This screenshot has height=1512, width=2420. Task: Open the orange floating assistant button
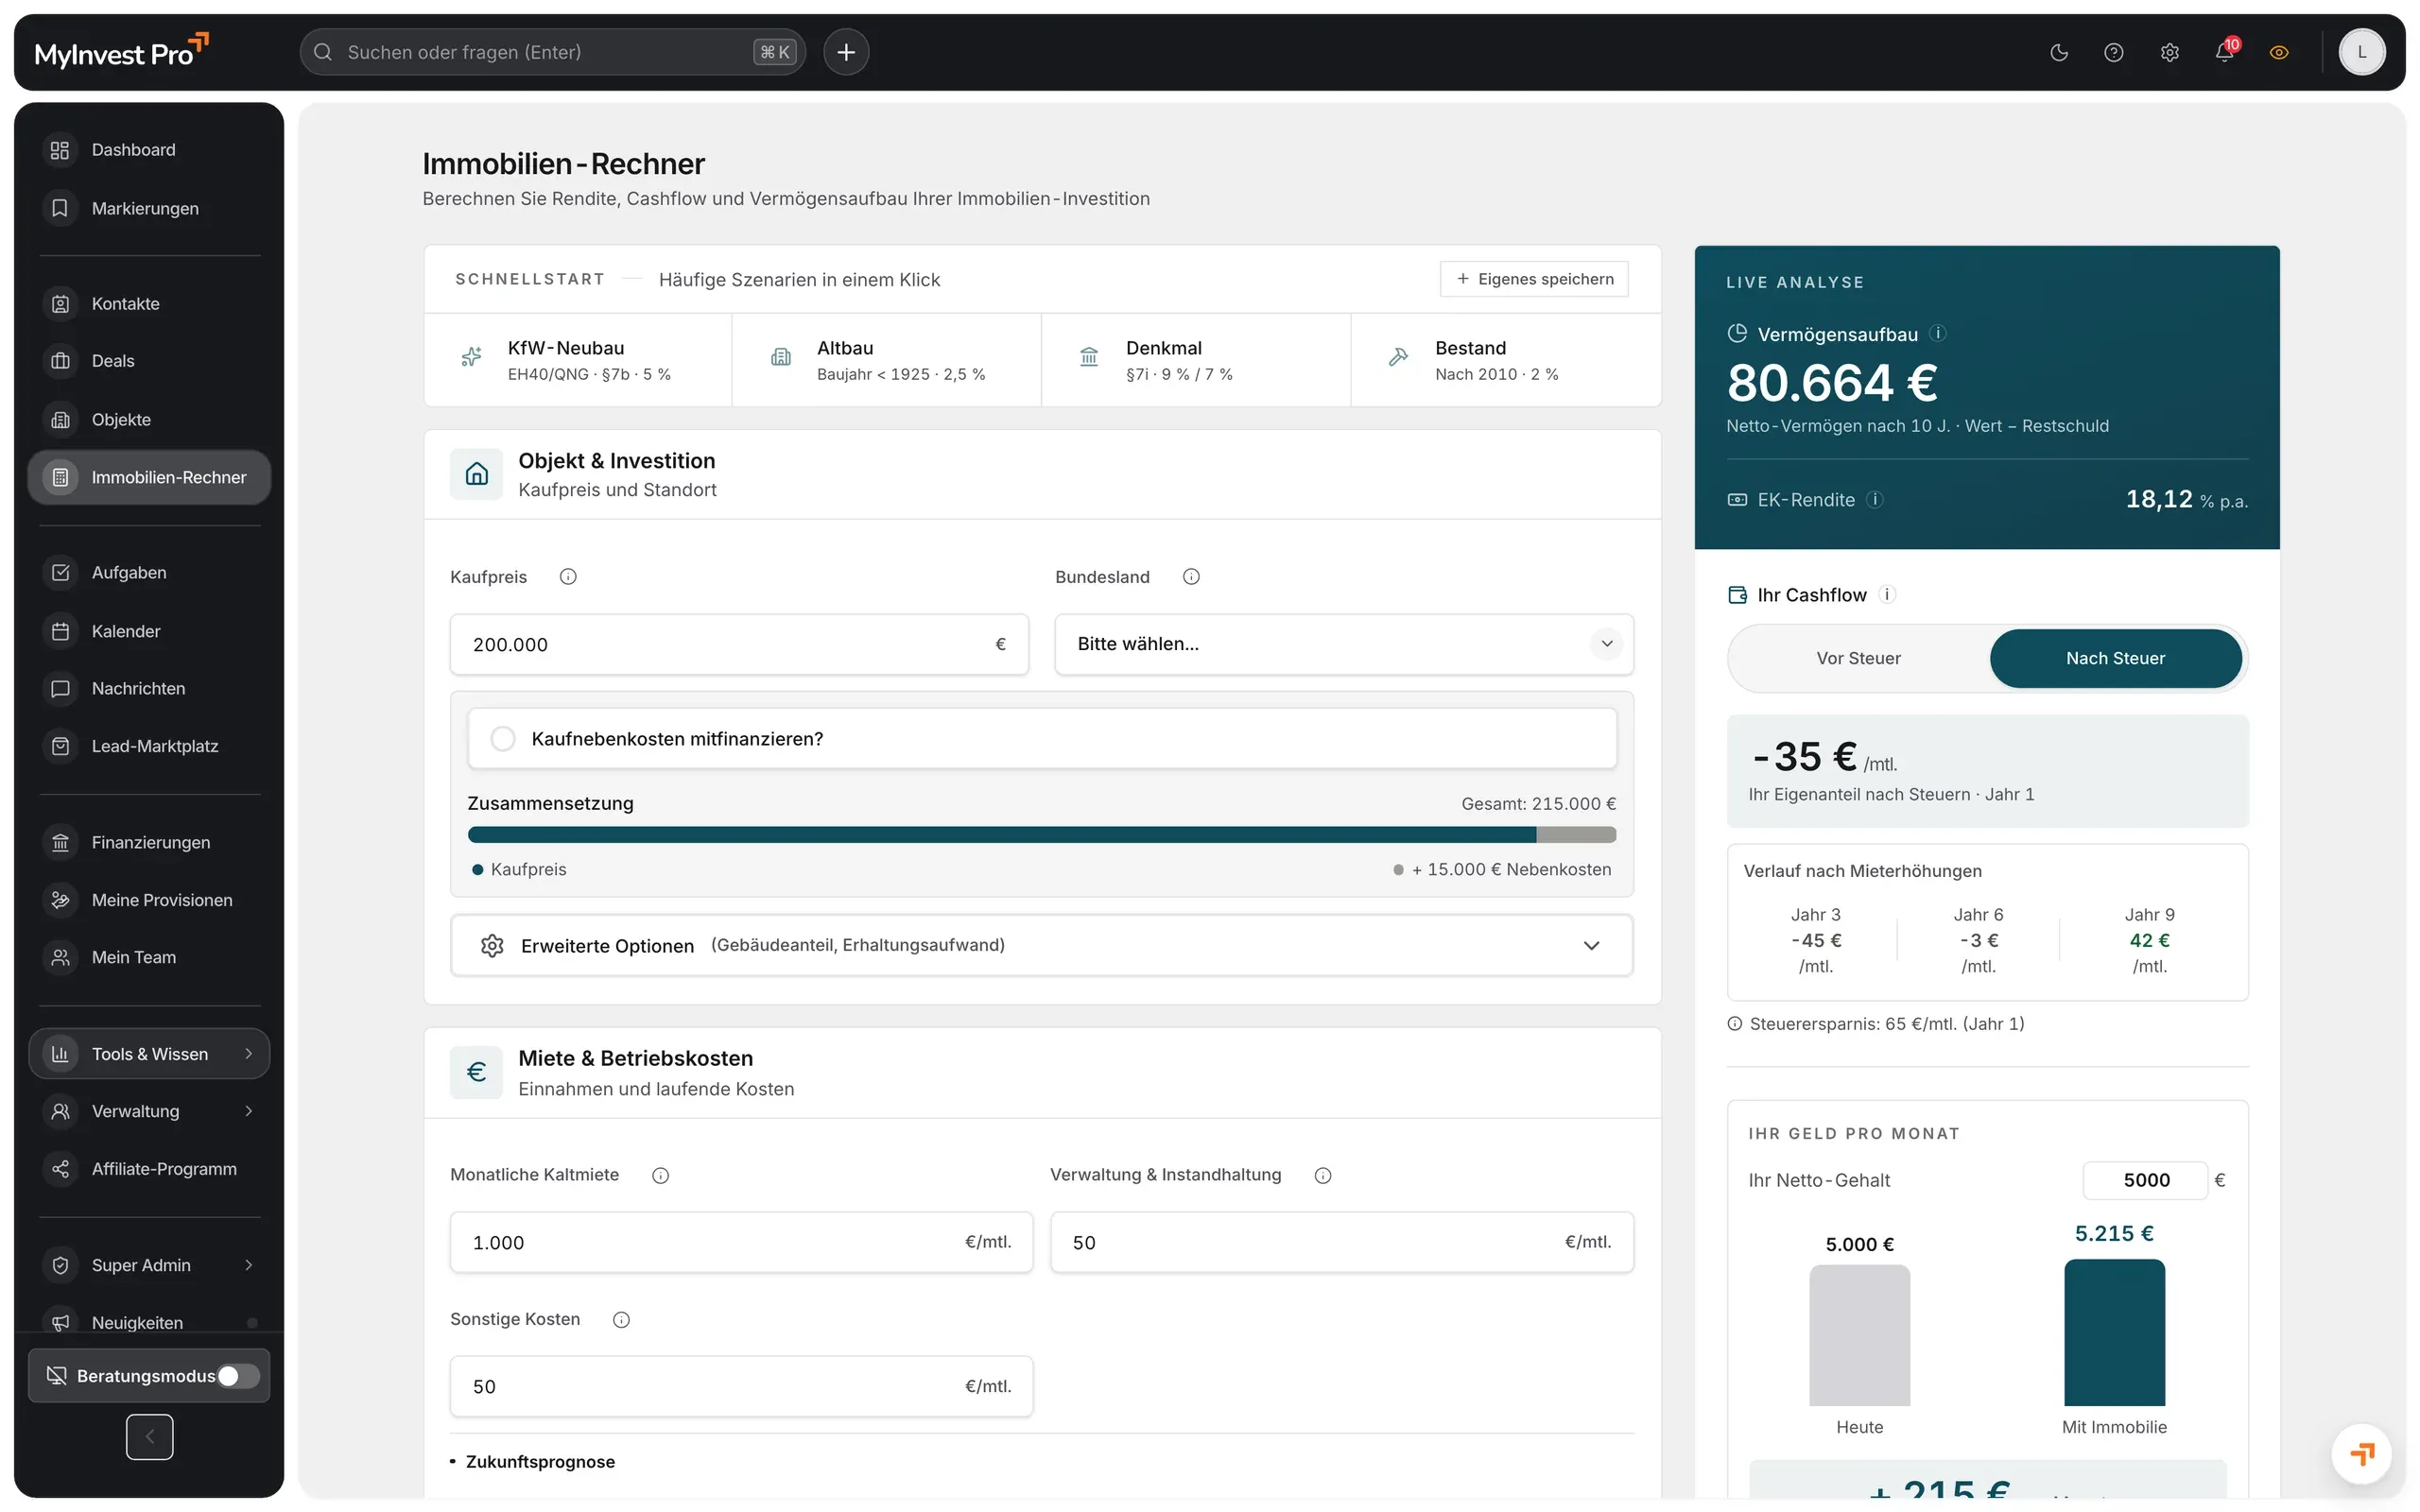pyautogui.click(x=2362, y=1454)
